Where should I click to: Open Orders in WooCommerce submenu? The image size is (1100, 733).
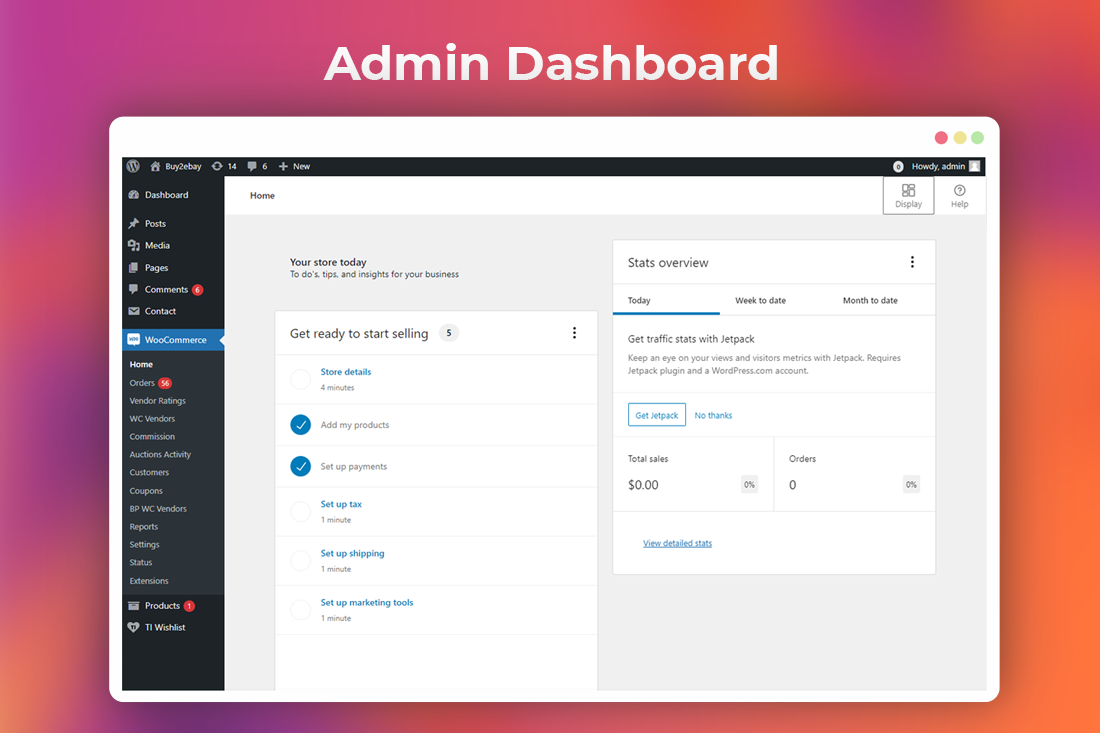coord(142,383)
